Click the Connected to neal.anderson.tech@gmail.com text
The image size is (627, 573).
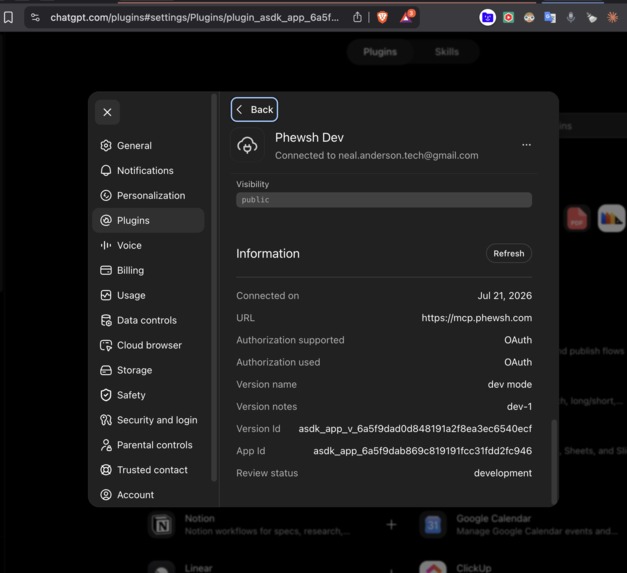[376, 156]
